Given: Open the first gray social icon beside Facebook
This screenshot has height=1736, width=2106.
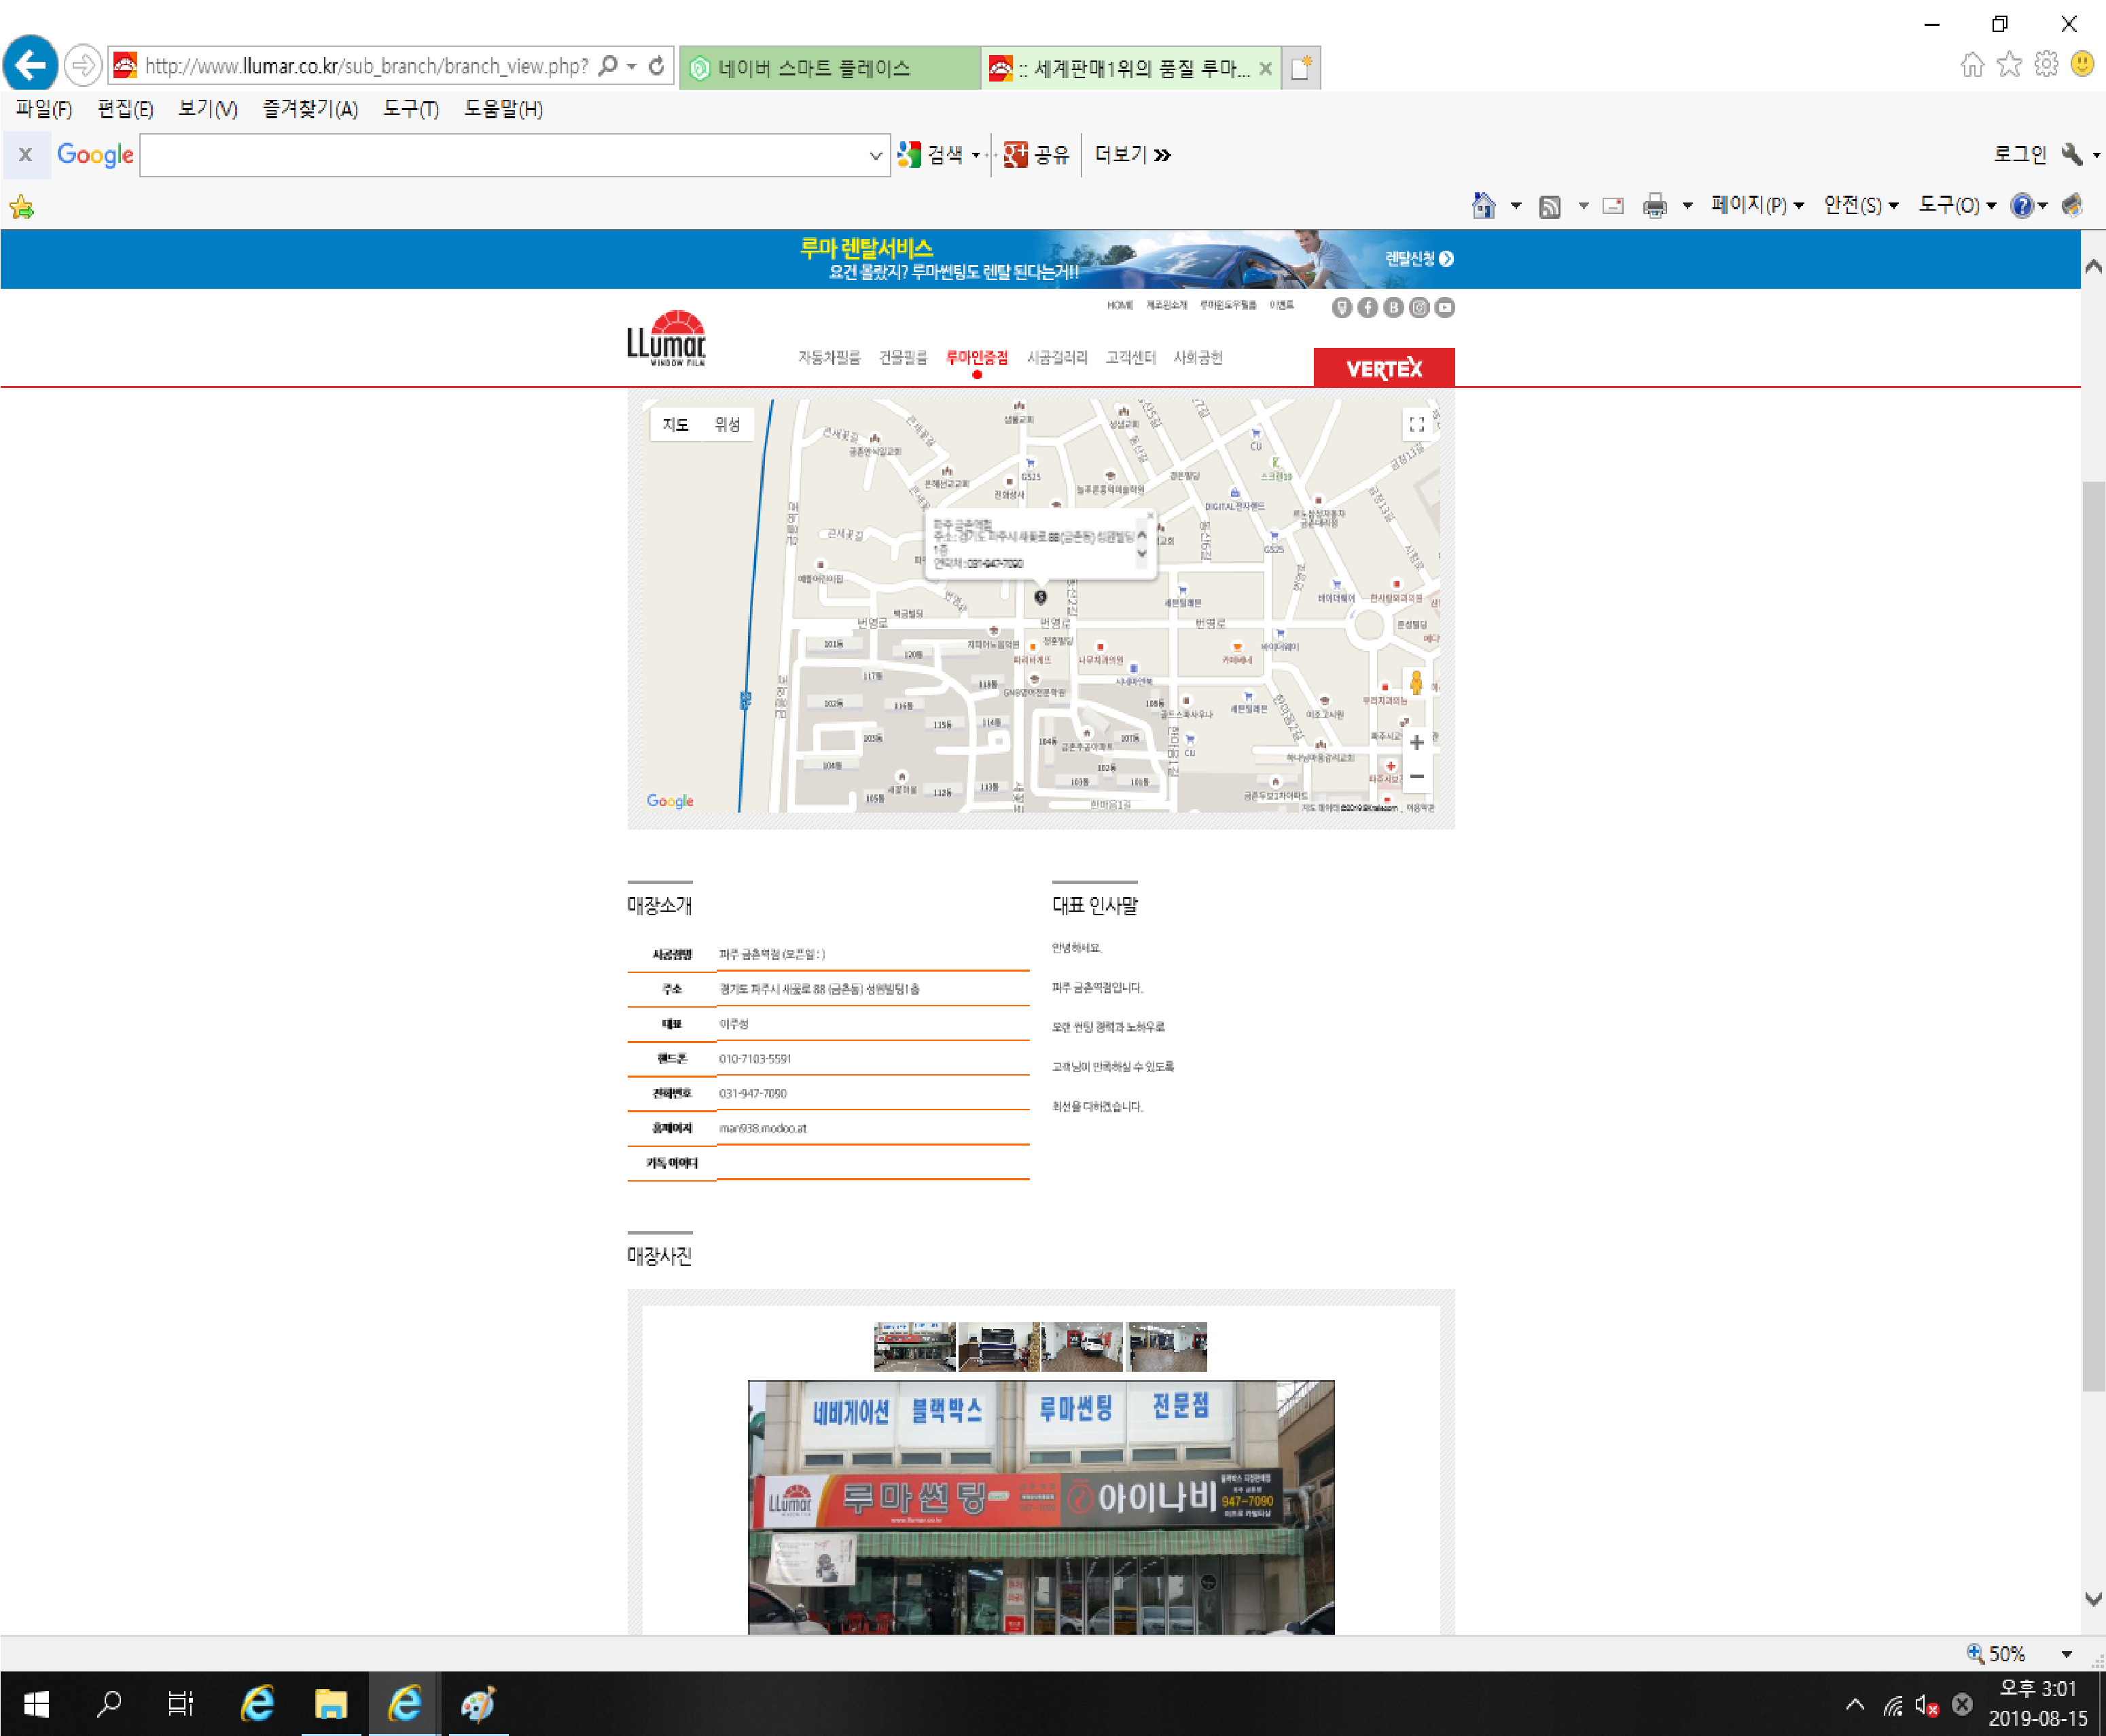Looking at the screenshot, I should point(1342,307).
